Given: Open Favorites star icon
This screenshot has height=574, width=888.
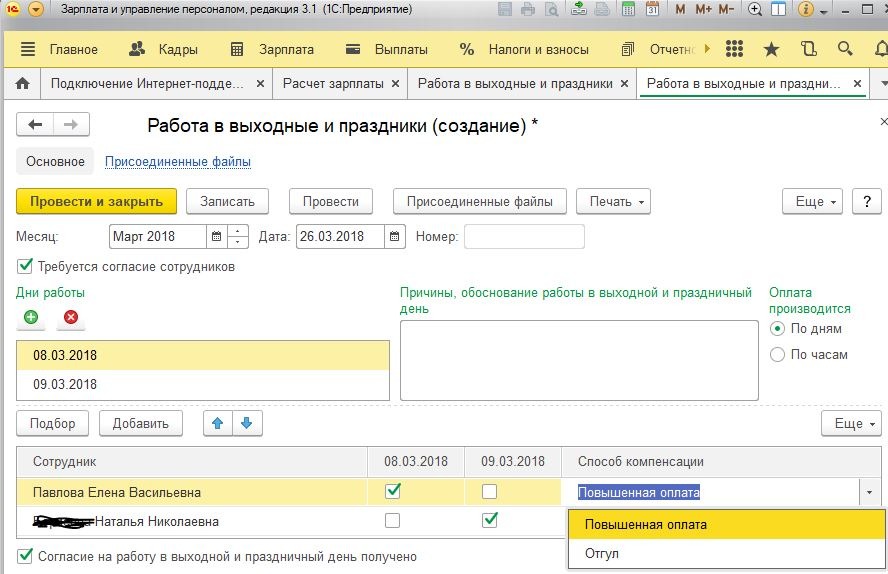Looking at the screenshot, I should pyautogui.click(x=771, y=50).
